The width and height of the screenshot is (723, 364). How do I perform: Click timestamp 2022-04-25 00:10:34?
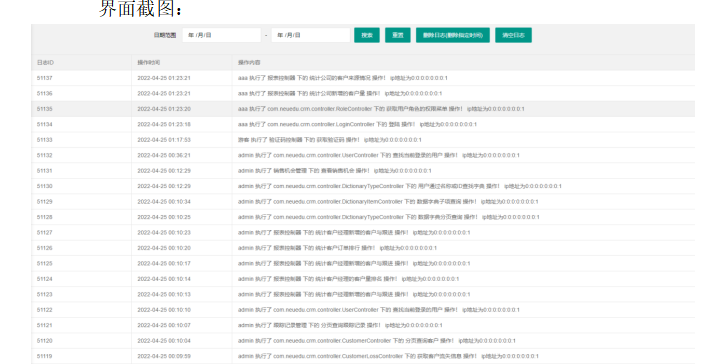(164, 202)
